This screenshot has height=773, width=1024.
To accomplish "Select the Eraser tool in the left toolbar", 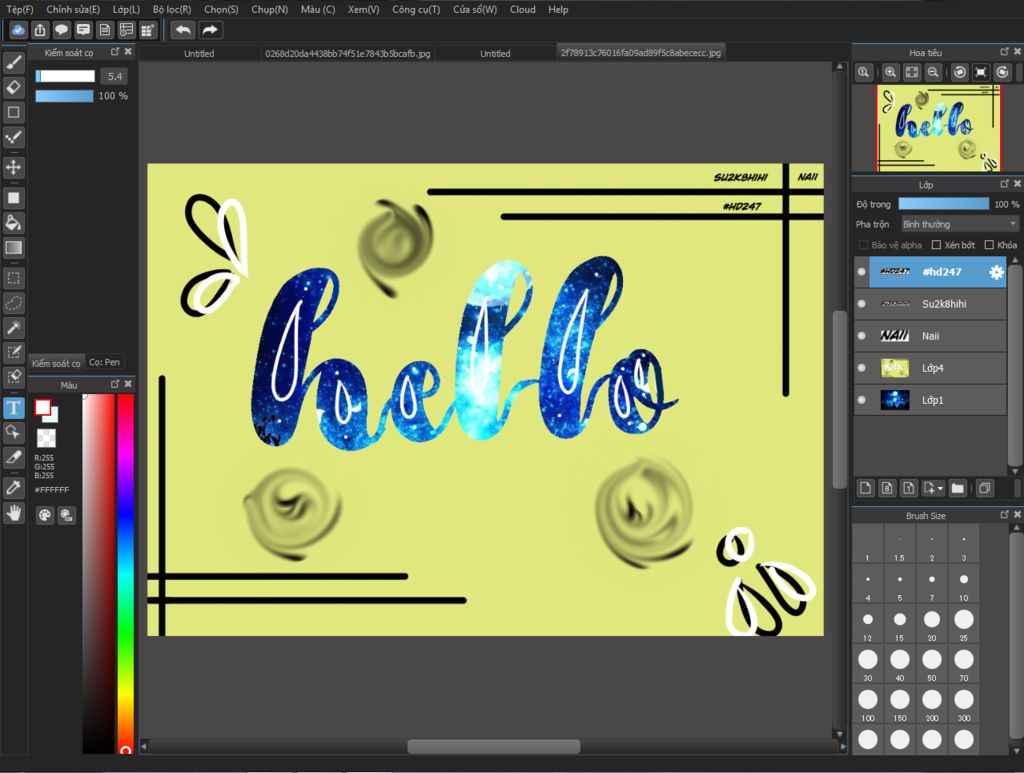I will click(x=14, y=87).
